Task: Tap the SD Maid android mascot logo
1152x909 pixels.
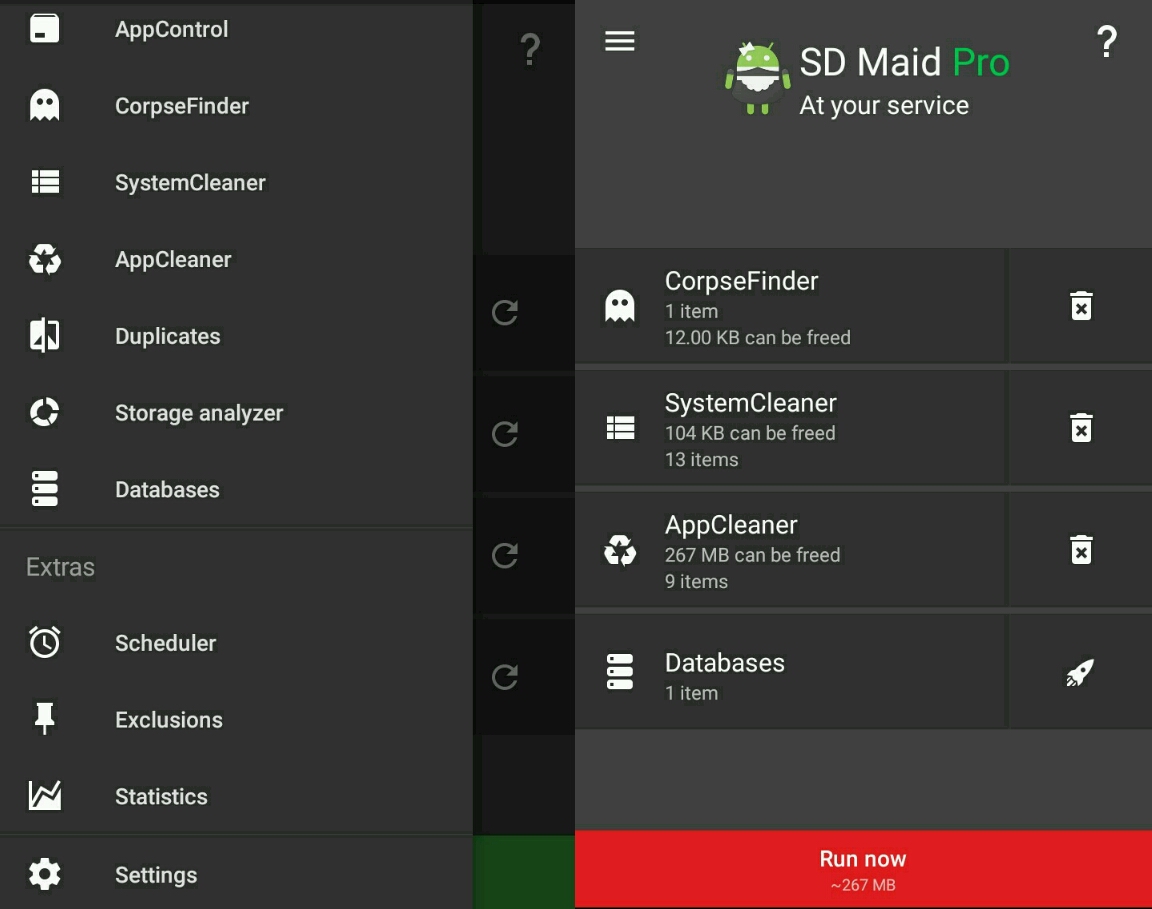Action: 757,78
